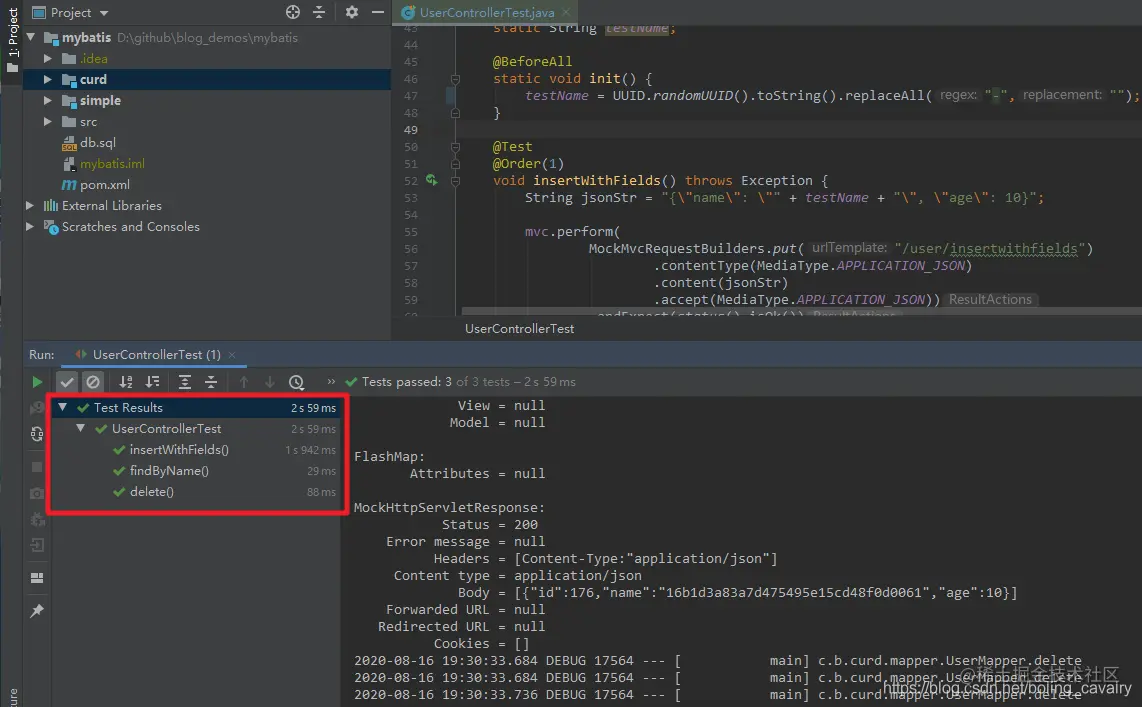The image size is (1142, 707).
Task: Close the UserControllerTest (1) run tab
Action: (232, 355)
